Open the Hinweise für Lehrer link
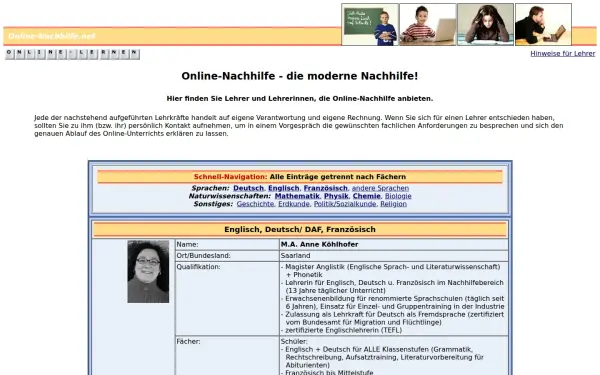The height and width of the screenshot is (375, 600). pos(562,54)
